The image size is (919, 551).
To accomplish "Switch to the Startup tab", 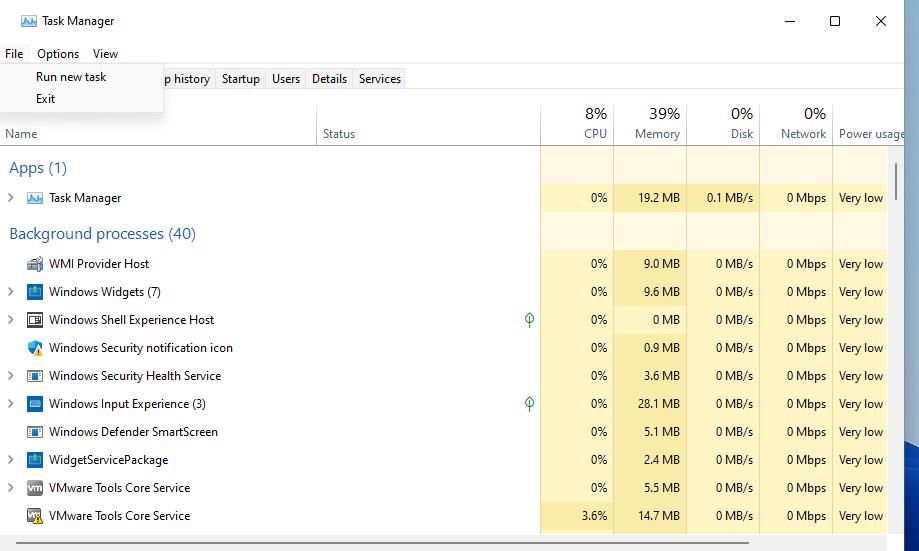I will (x=240, y=79).
